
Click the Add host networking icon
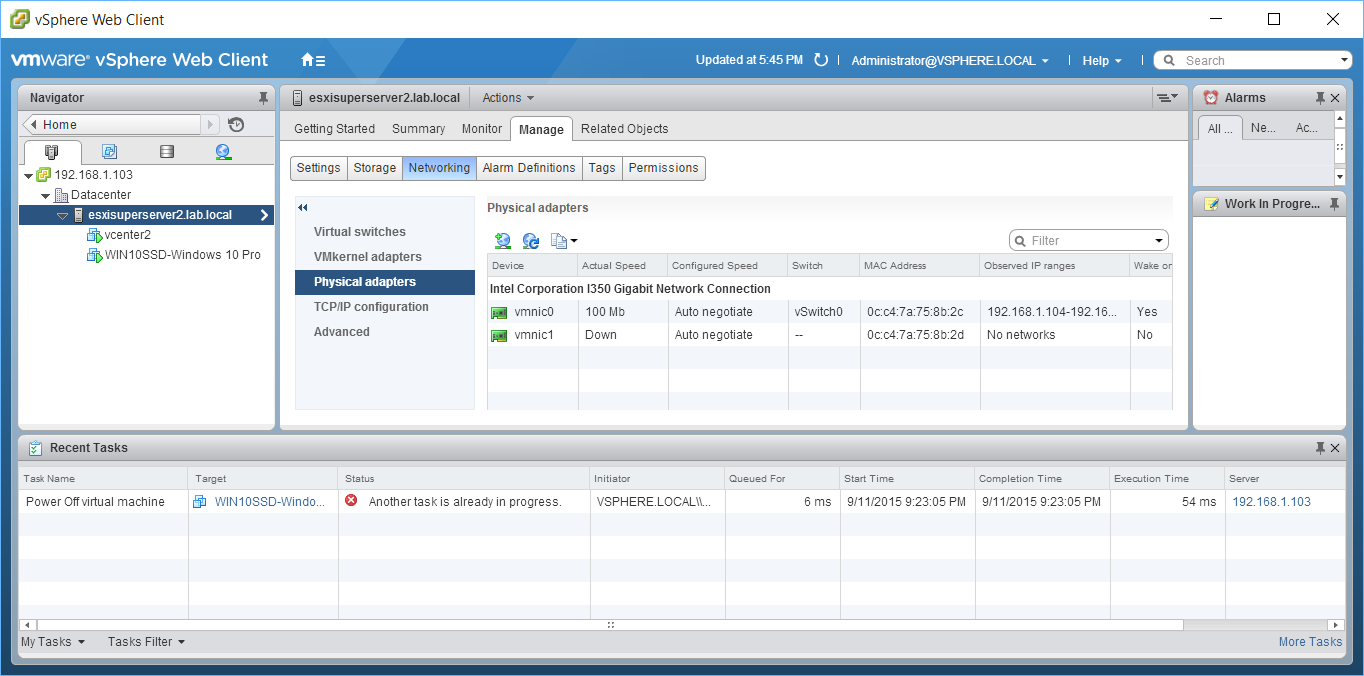point(503,241)
